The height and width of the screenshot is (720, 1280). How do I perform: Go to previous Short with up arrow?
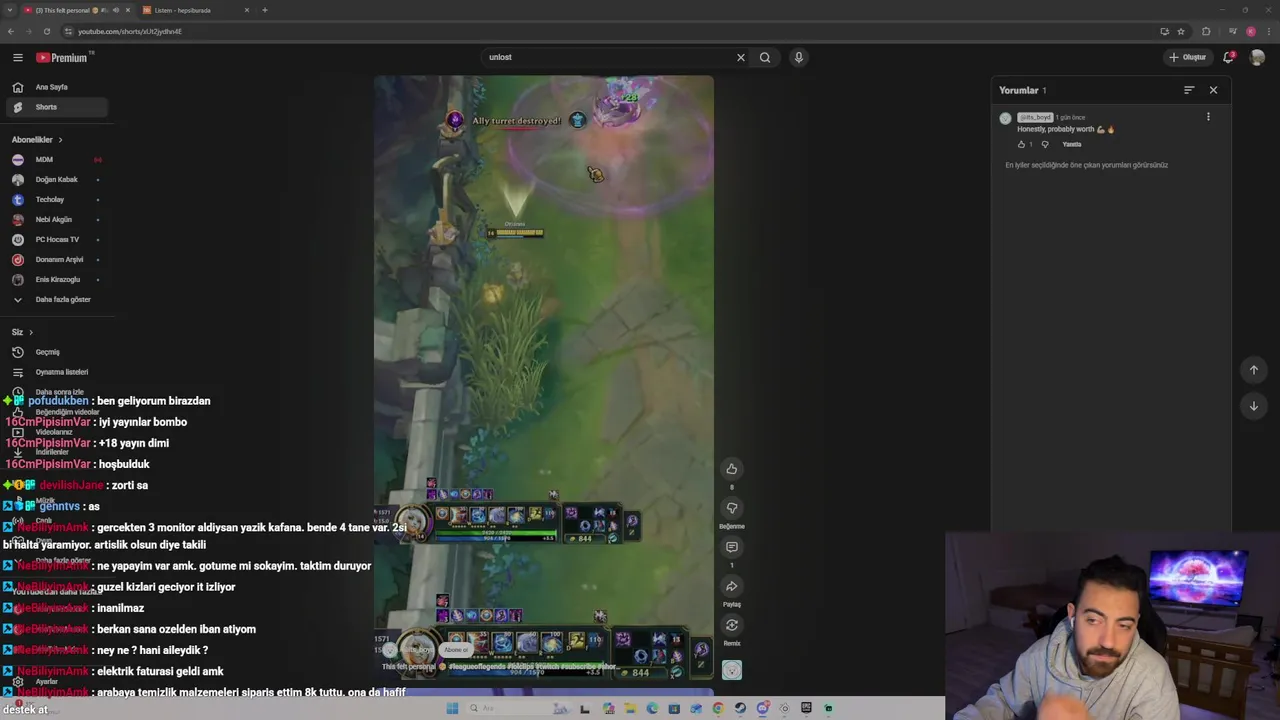tap(1254, 370)
